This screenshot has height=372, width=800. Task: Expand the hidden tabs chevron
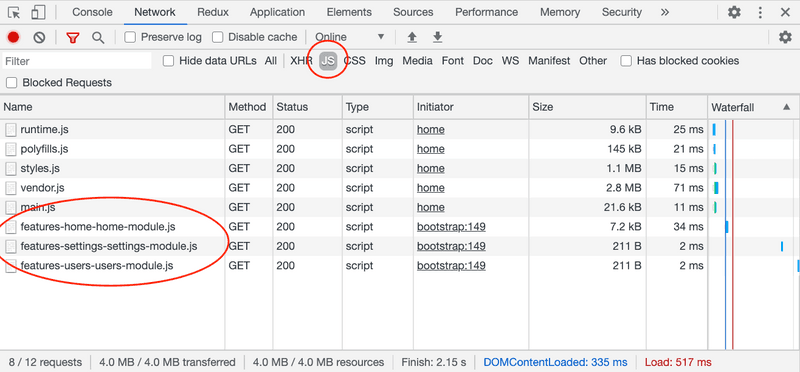[x=664, y=12]
